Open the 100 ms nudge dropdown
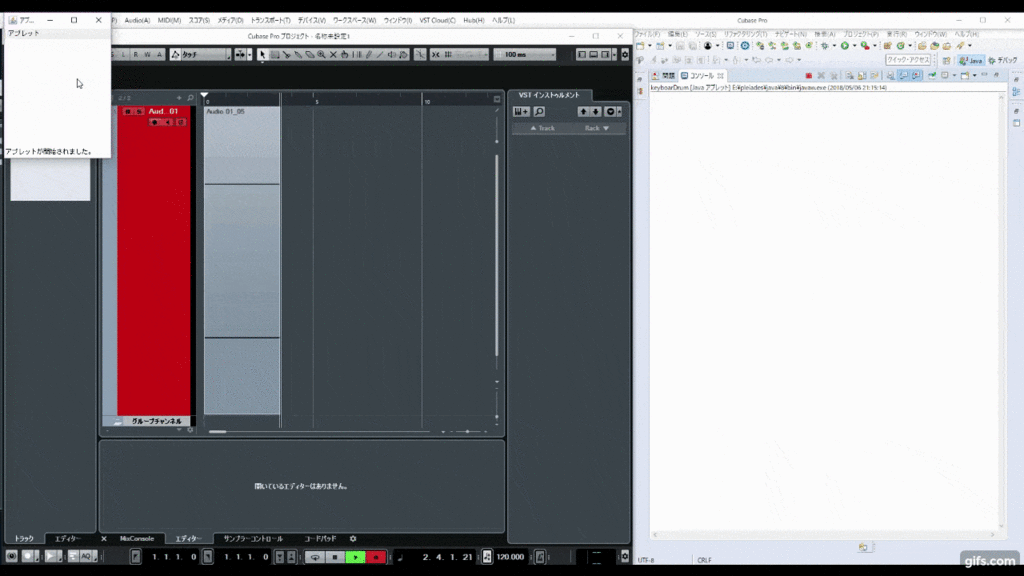Screen dimensions: 1024x576 [553, 55]
